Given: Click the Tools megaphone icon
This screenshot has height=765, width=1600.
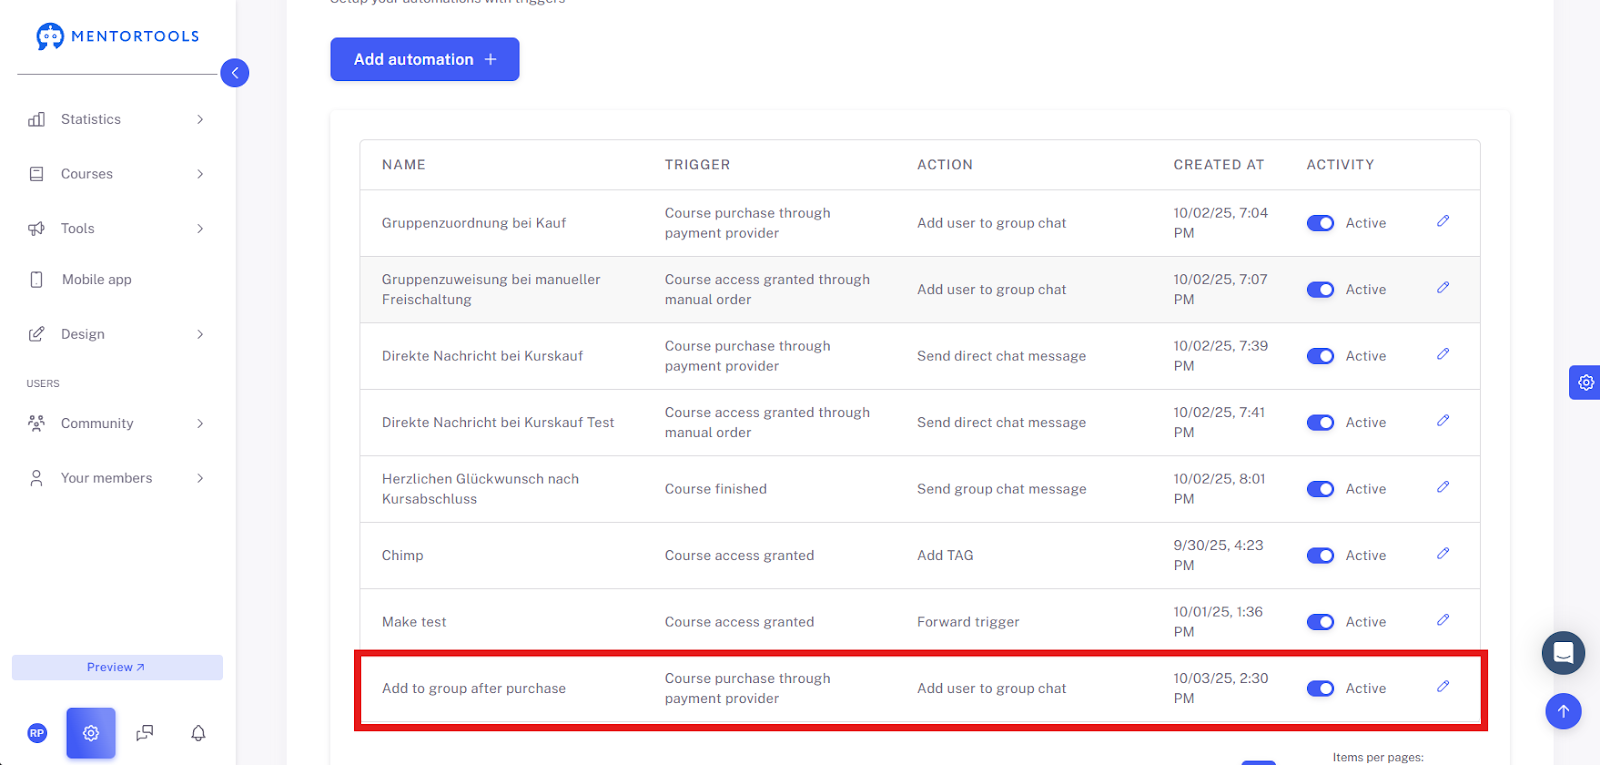Looking at the screenshot, I should 37,229.
